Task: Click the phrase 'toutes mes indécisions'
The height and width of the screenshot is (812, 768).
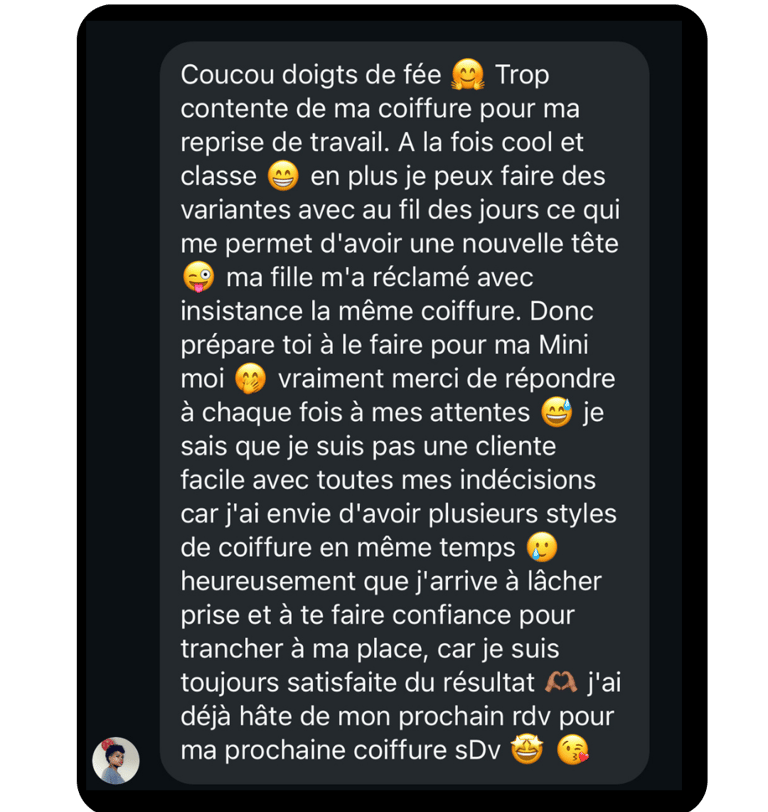Action: (x=456, y=480)
